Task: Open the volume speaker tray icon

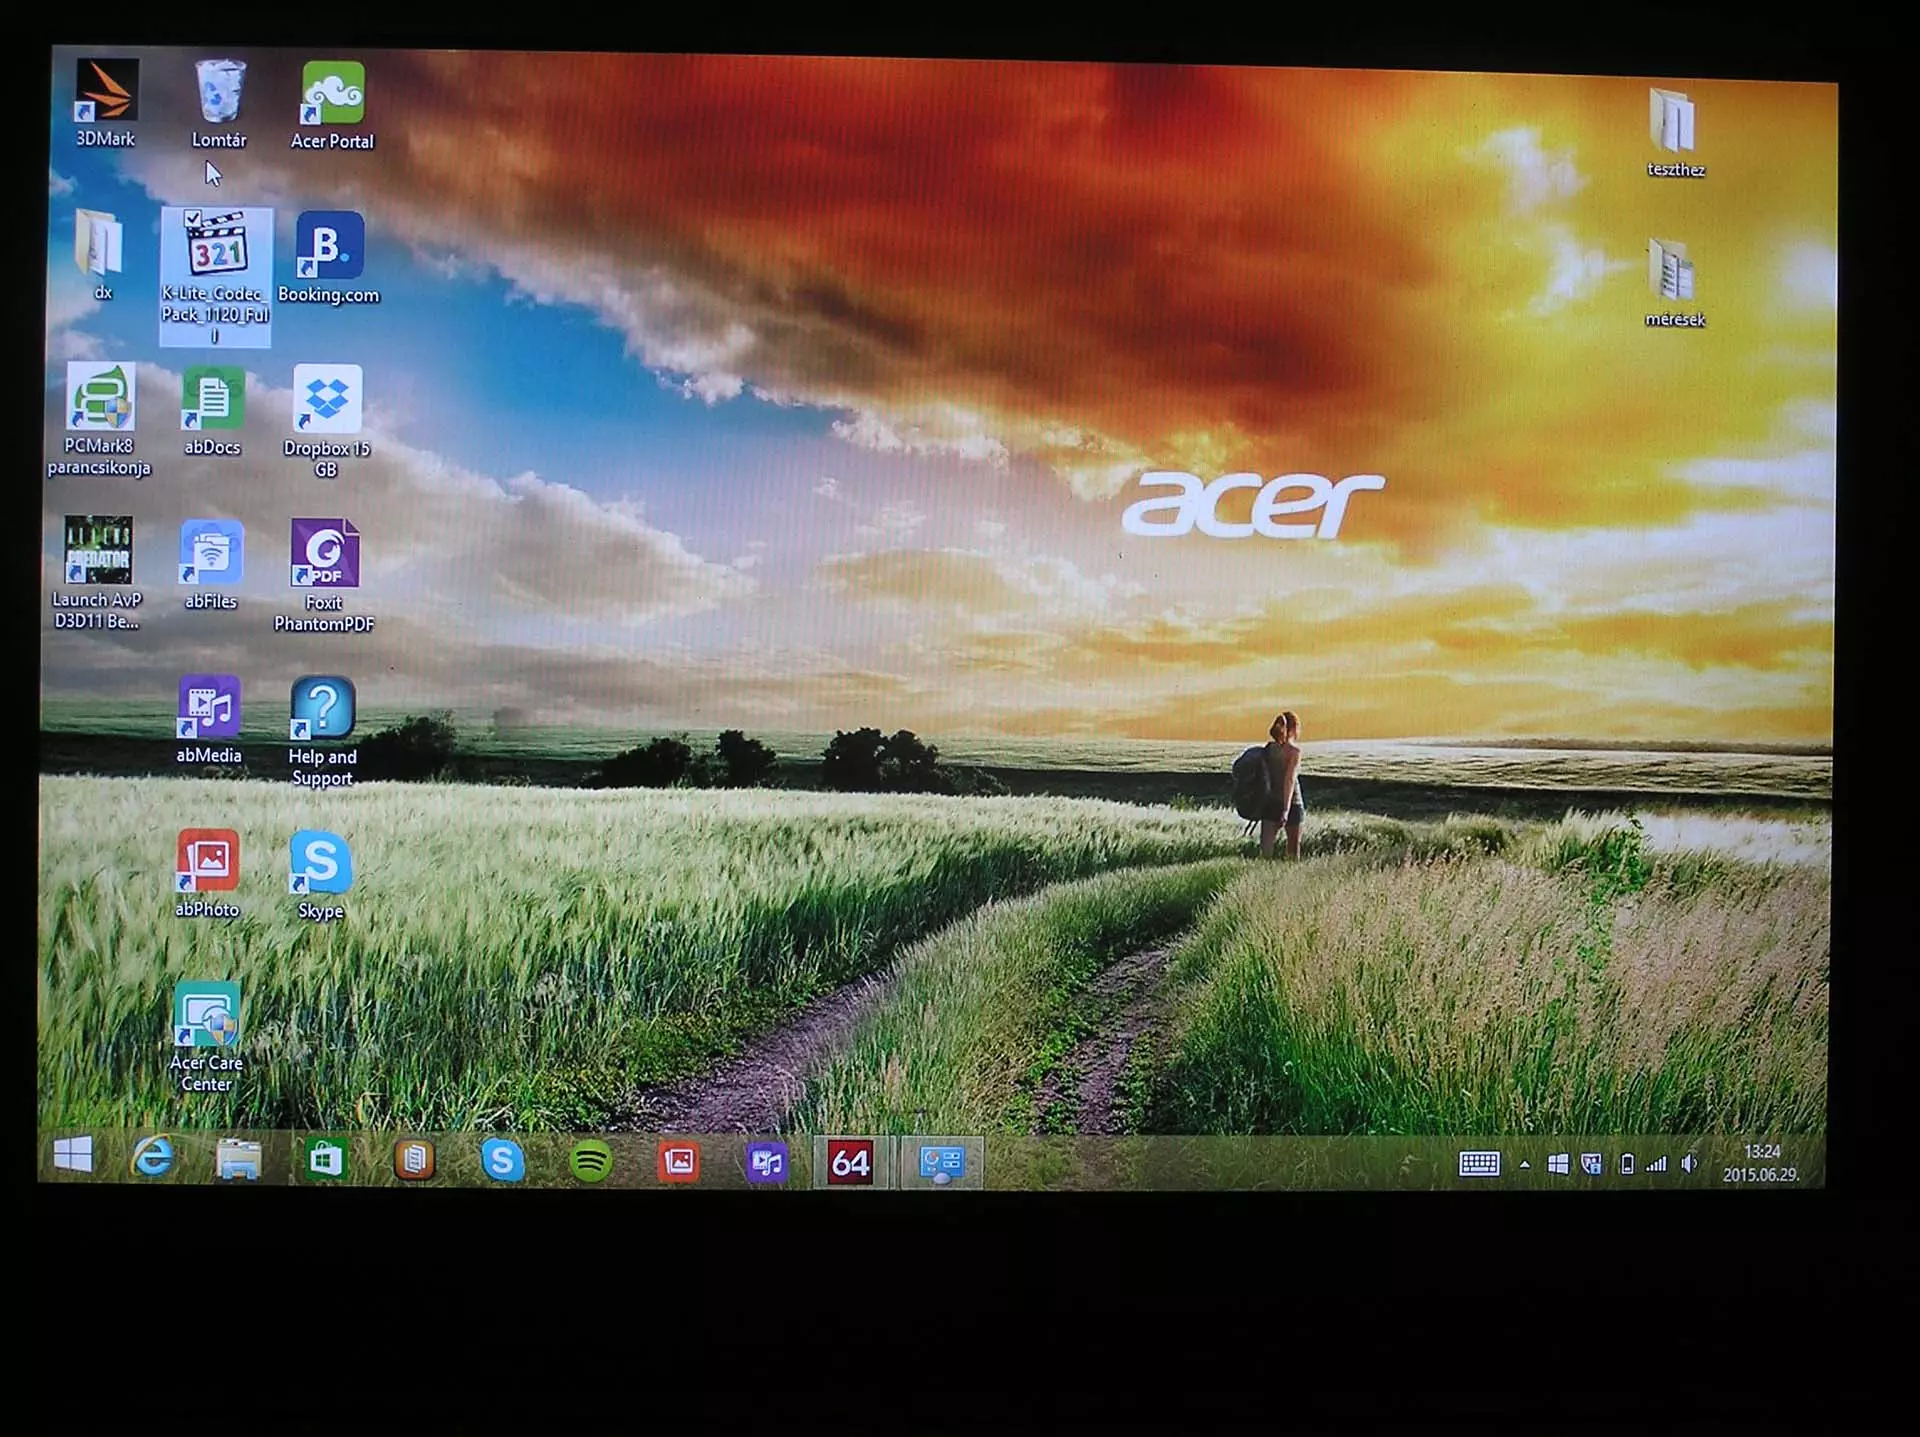Action: click(x=1689, y=1164)
